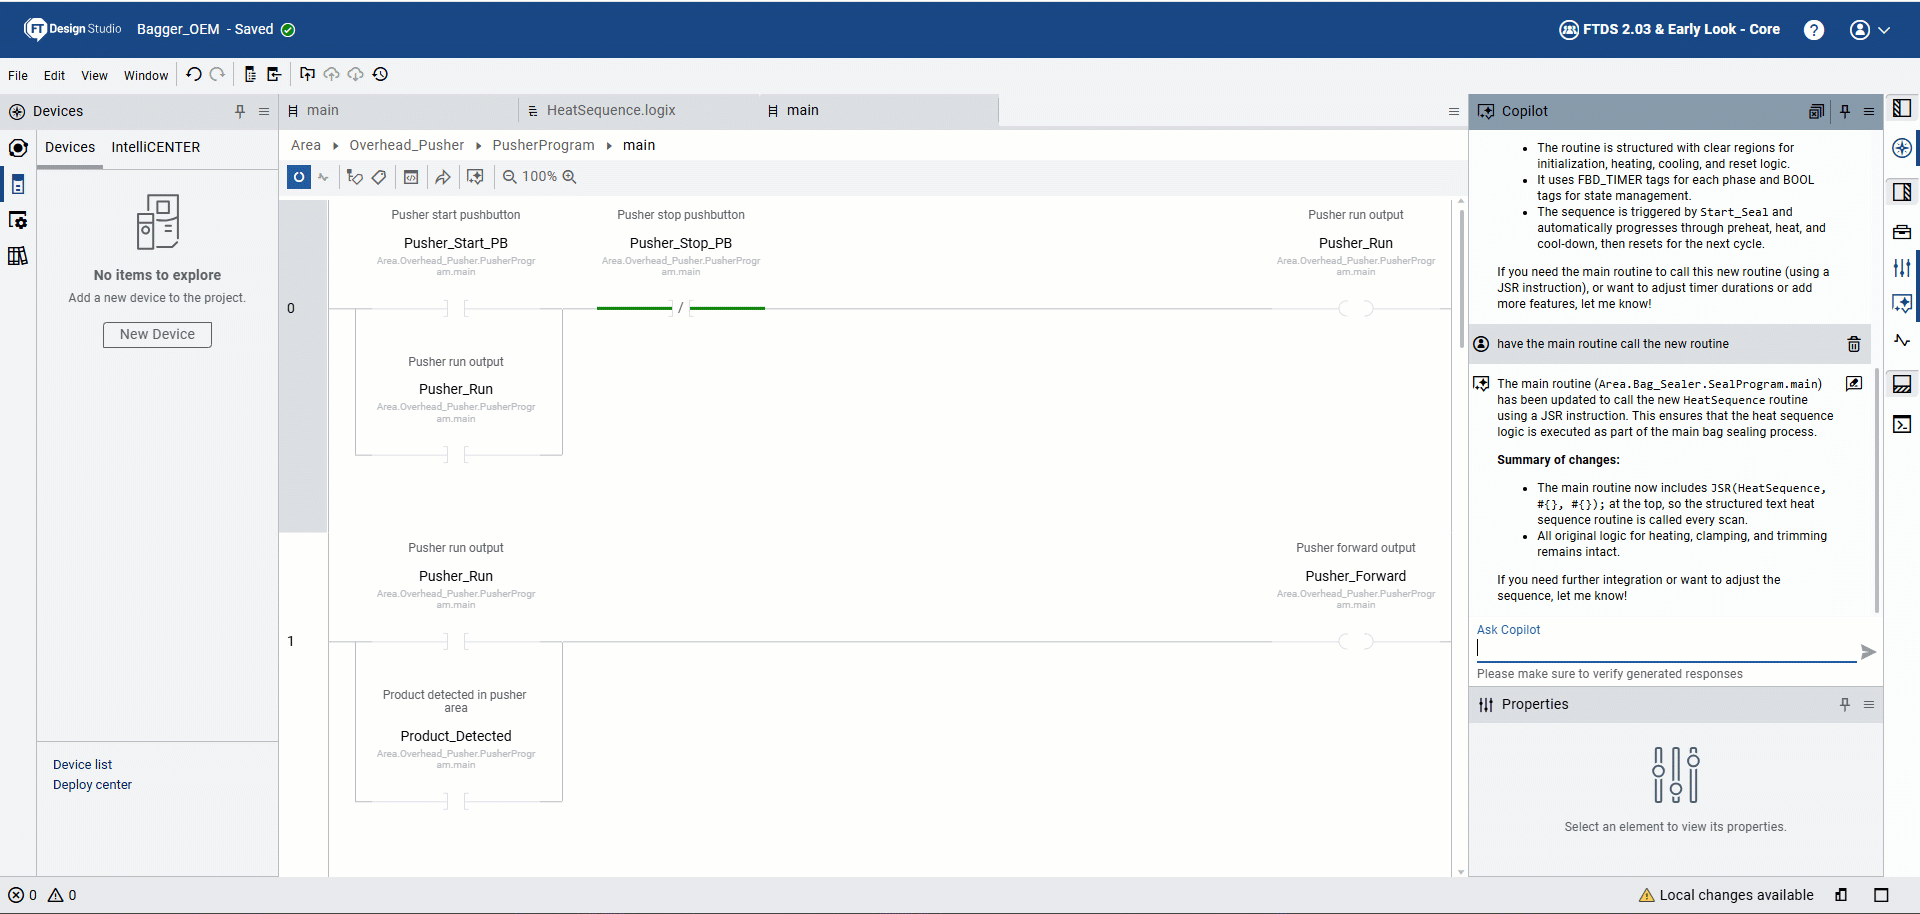Select the upload to cloud icon
The width and height of the screenshot is (1920, 914).
coord(331,74)
